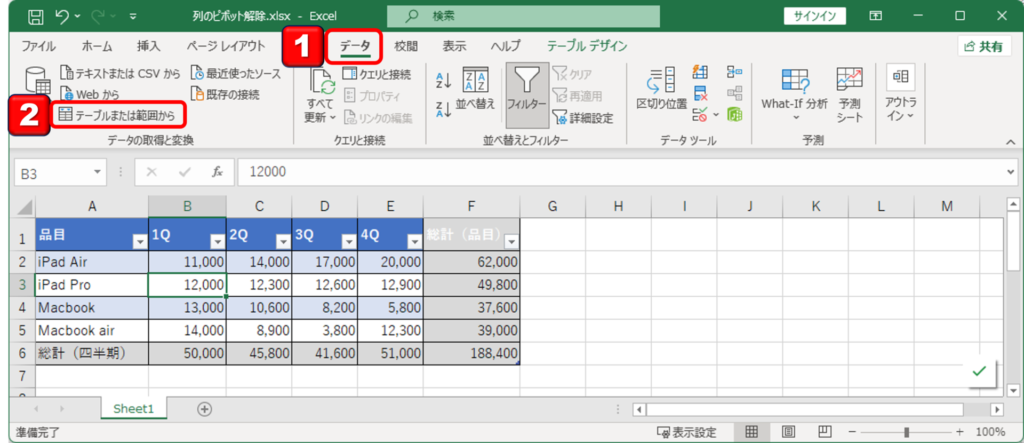
Task: Open the 品目 column filter dropdown
Action: [x=139, y=242]
